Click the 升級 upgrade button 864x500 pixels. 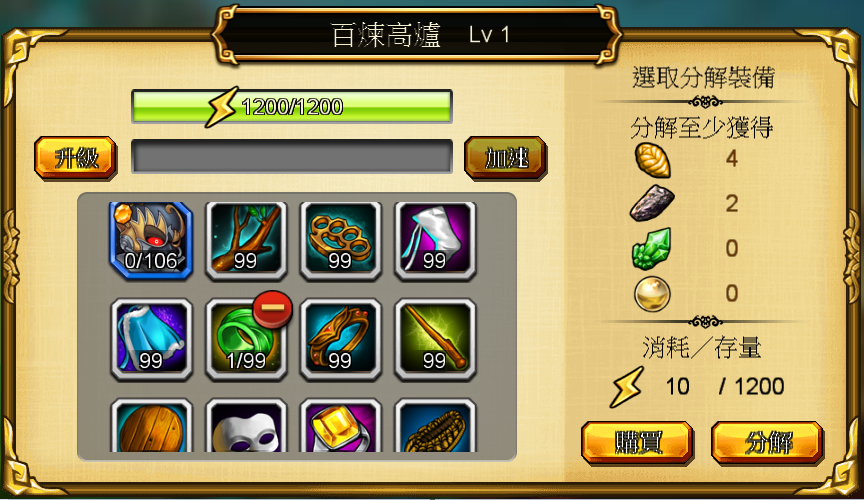coord(75,158)
